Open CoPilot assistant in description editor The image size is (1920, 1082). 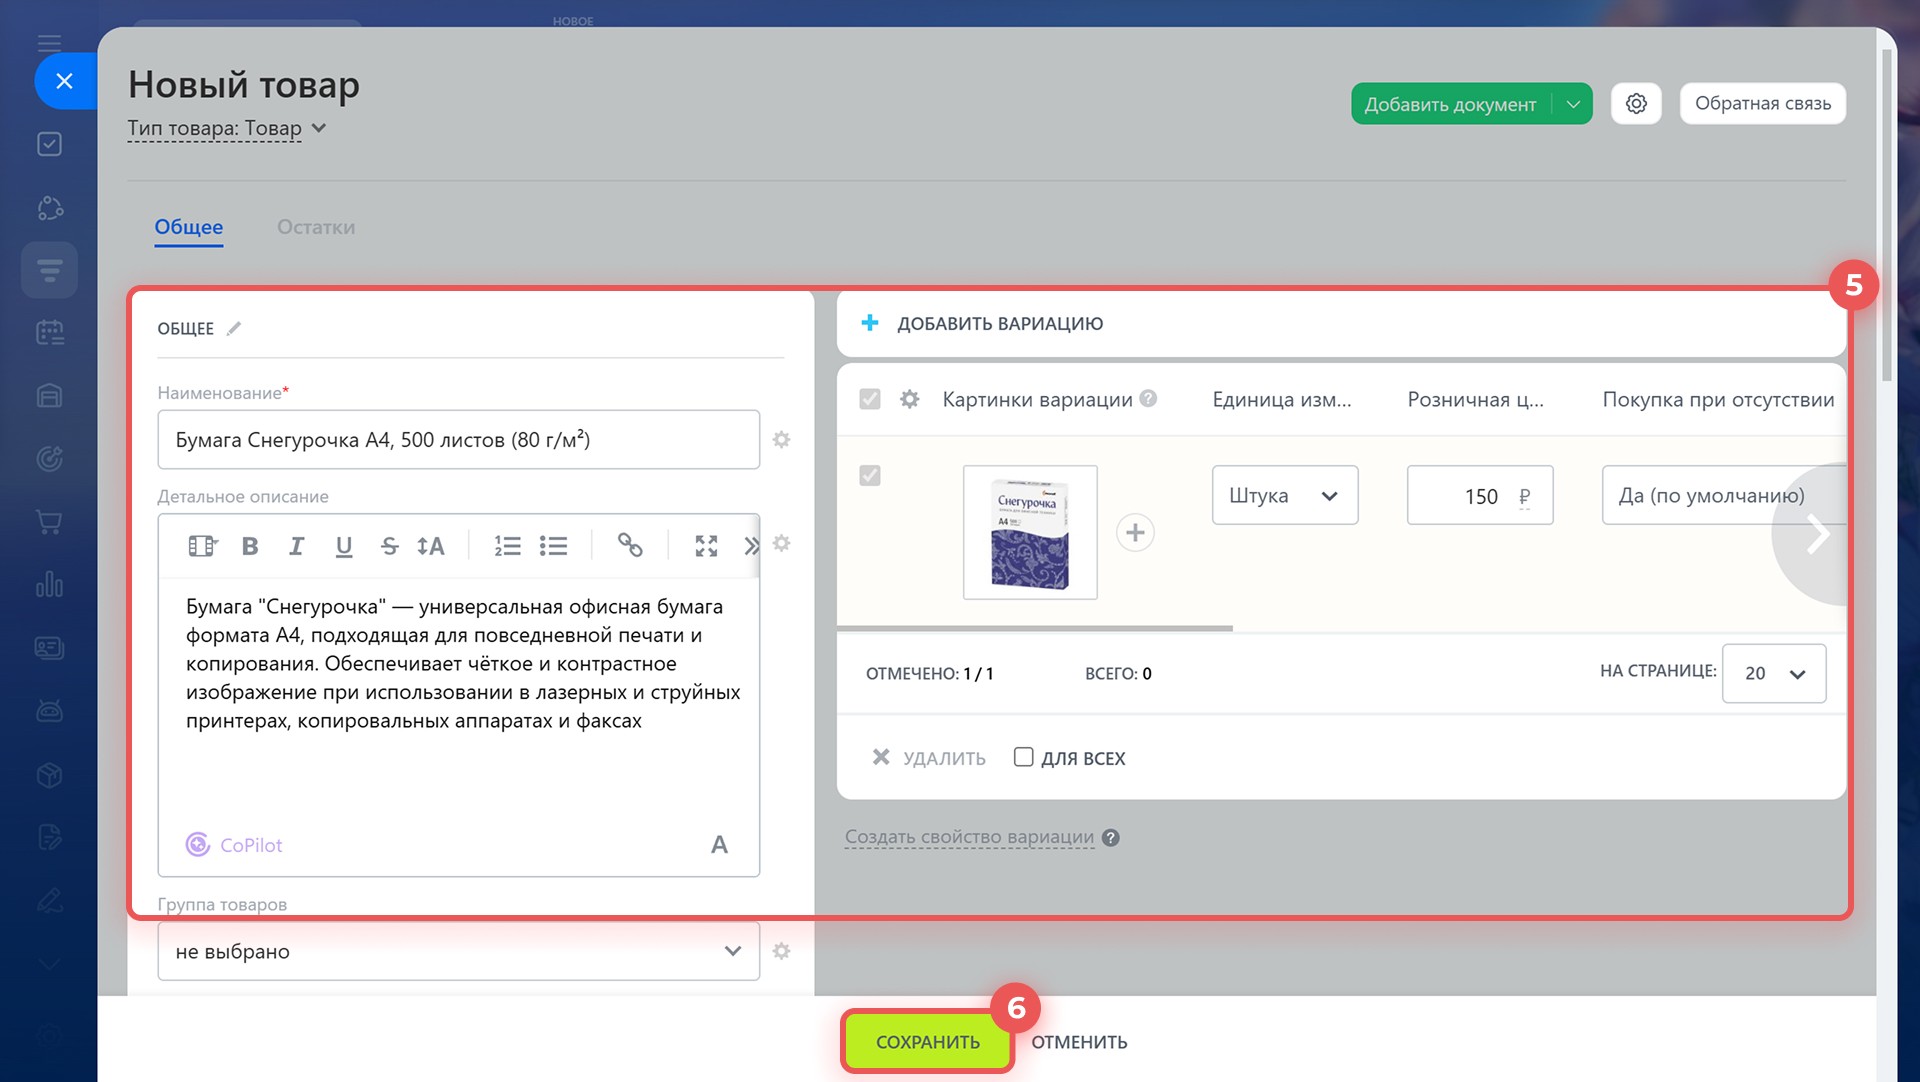[235, 845]
